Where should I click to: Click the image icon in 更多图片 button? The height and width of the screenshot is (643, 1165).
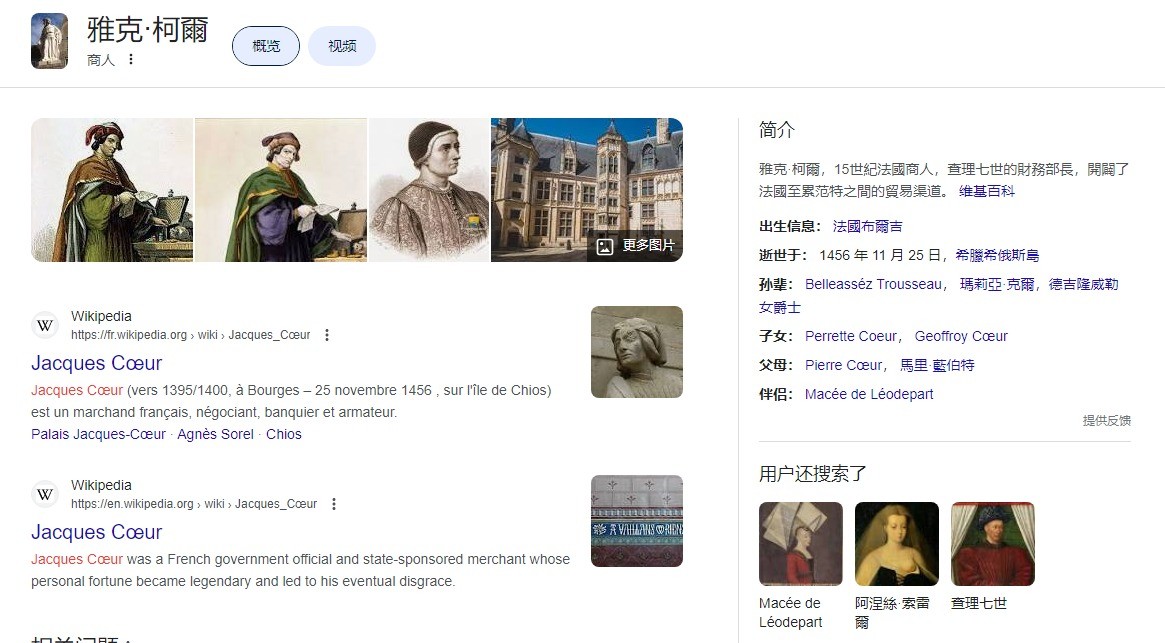coord(605,246)
